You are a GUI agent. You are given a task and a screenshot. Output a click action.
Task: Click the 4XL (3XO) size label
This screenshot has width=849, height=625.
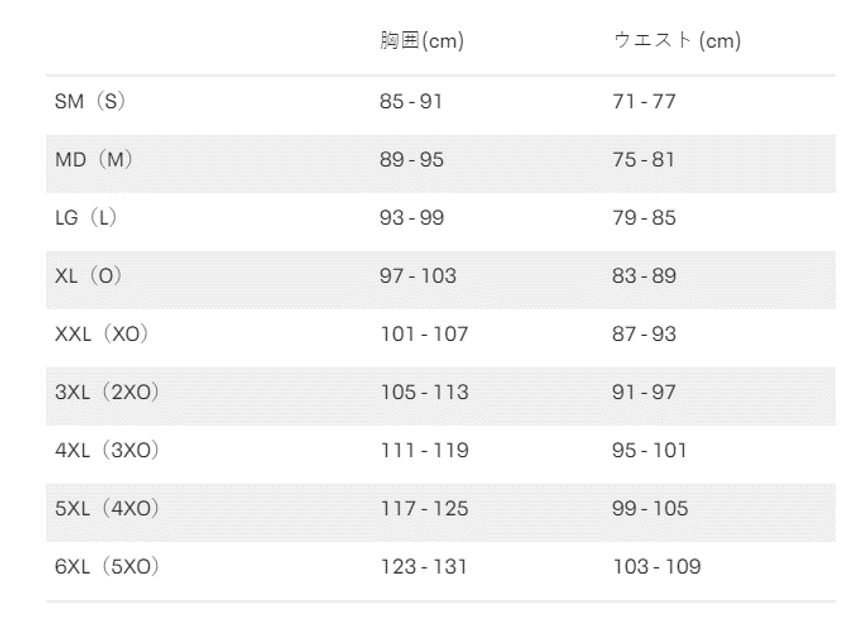click(x=110, y=449)
